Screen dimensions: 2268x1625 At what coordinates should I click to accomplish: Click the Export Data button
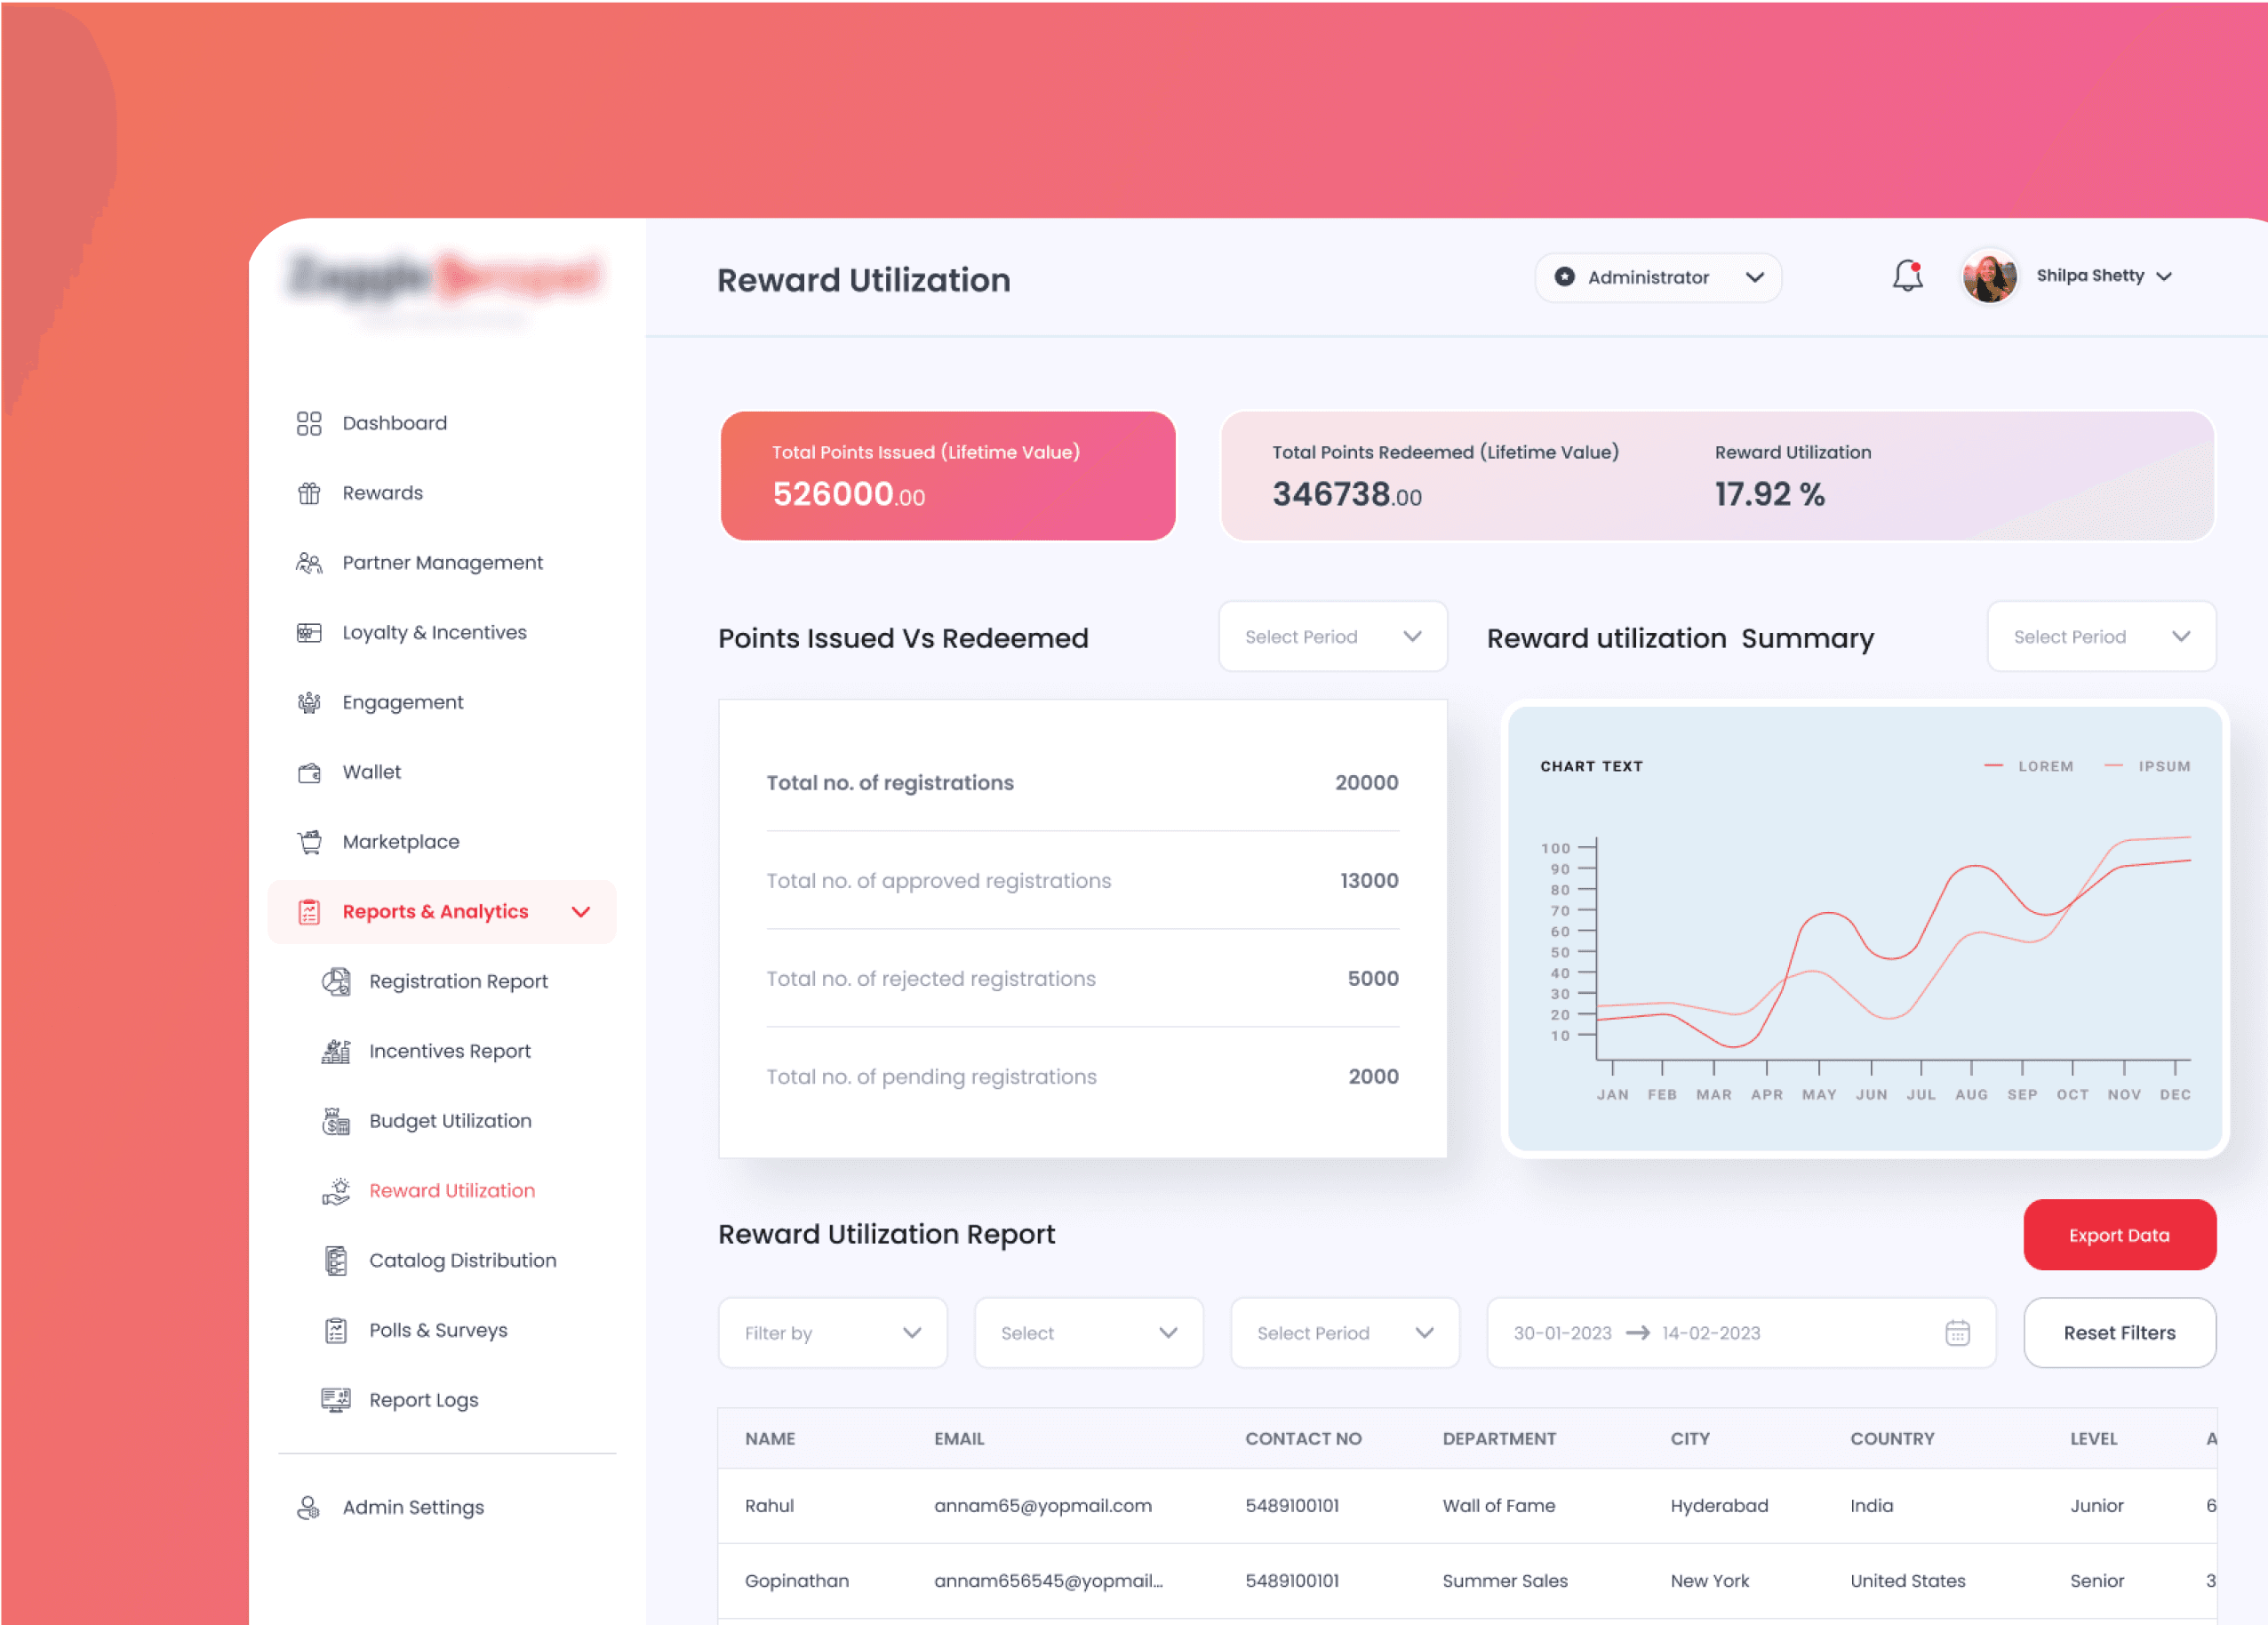coord(2119,1235)
